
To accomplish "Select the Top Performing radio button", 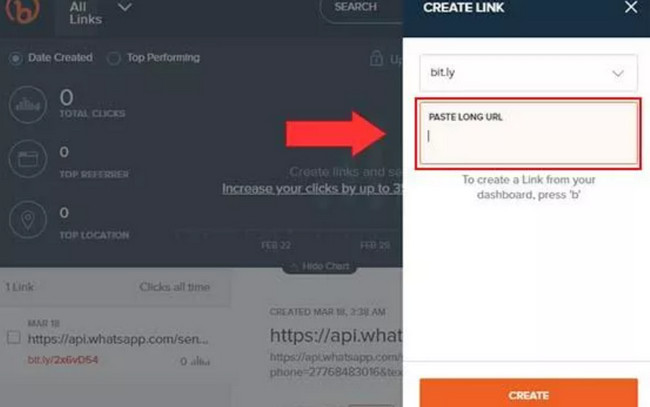I will 114,58.
